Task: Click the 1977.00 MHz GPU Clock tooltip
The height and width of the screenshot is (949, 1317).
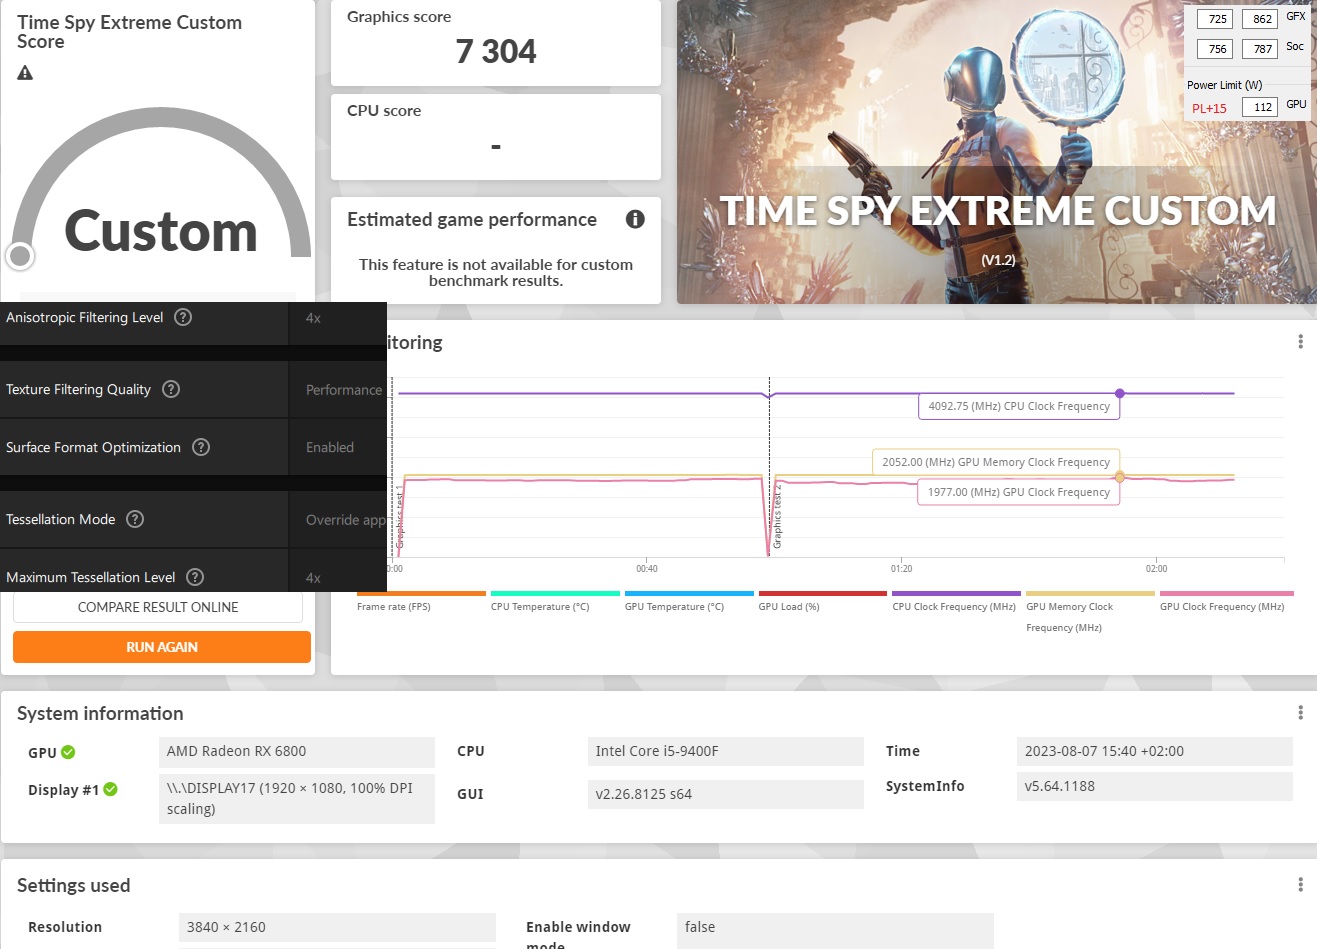Action: 1018,492
